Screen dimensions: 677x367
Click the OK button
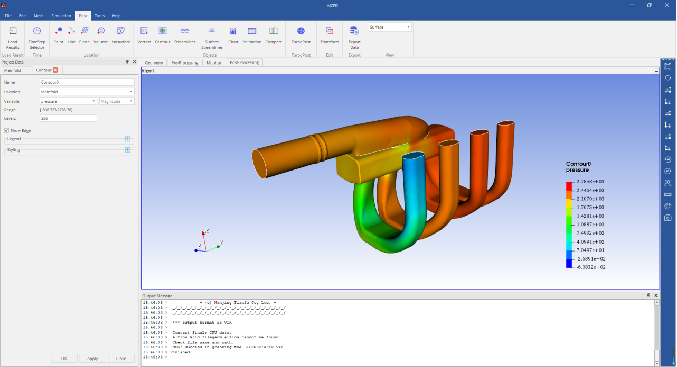pos(64,358)
